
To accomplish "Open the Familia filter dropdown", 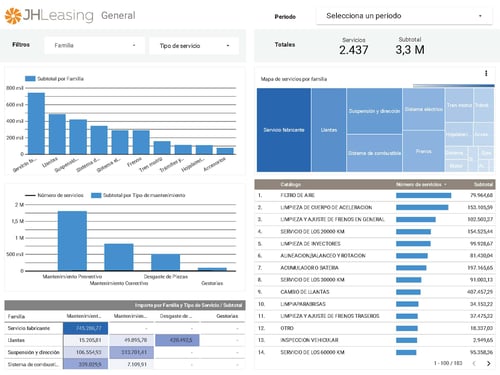I will coord(95,45).
